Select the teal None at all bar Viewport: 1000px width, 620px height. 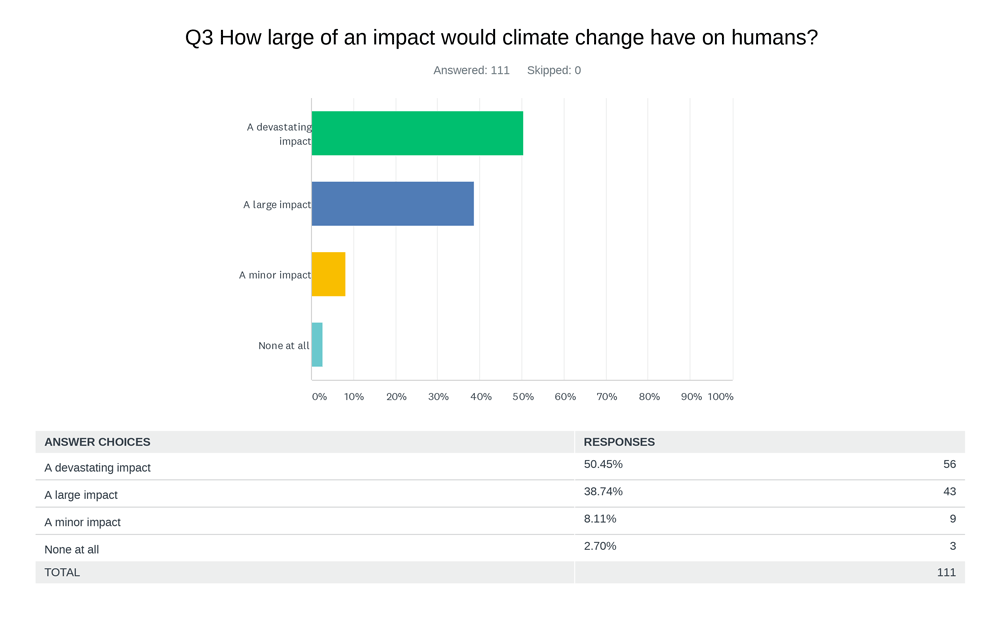[x=317, y=345]
